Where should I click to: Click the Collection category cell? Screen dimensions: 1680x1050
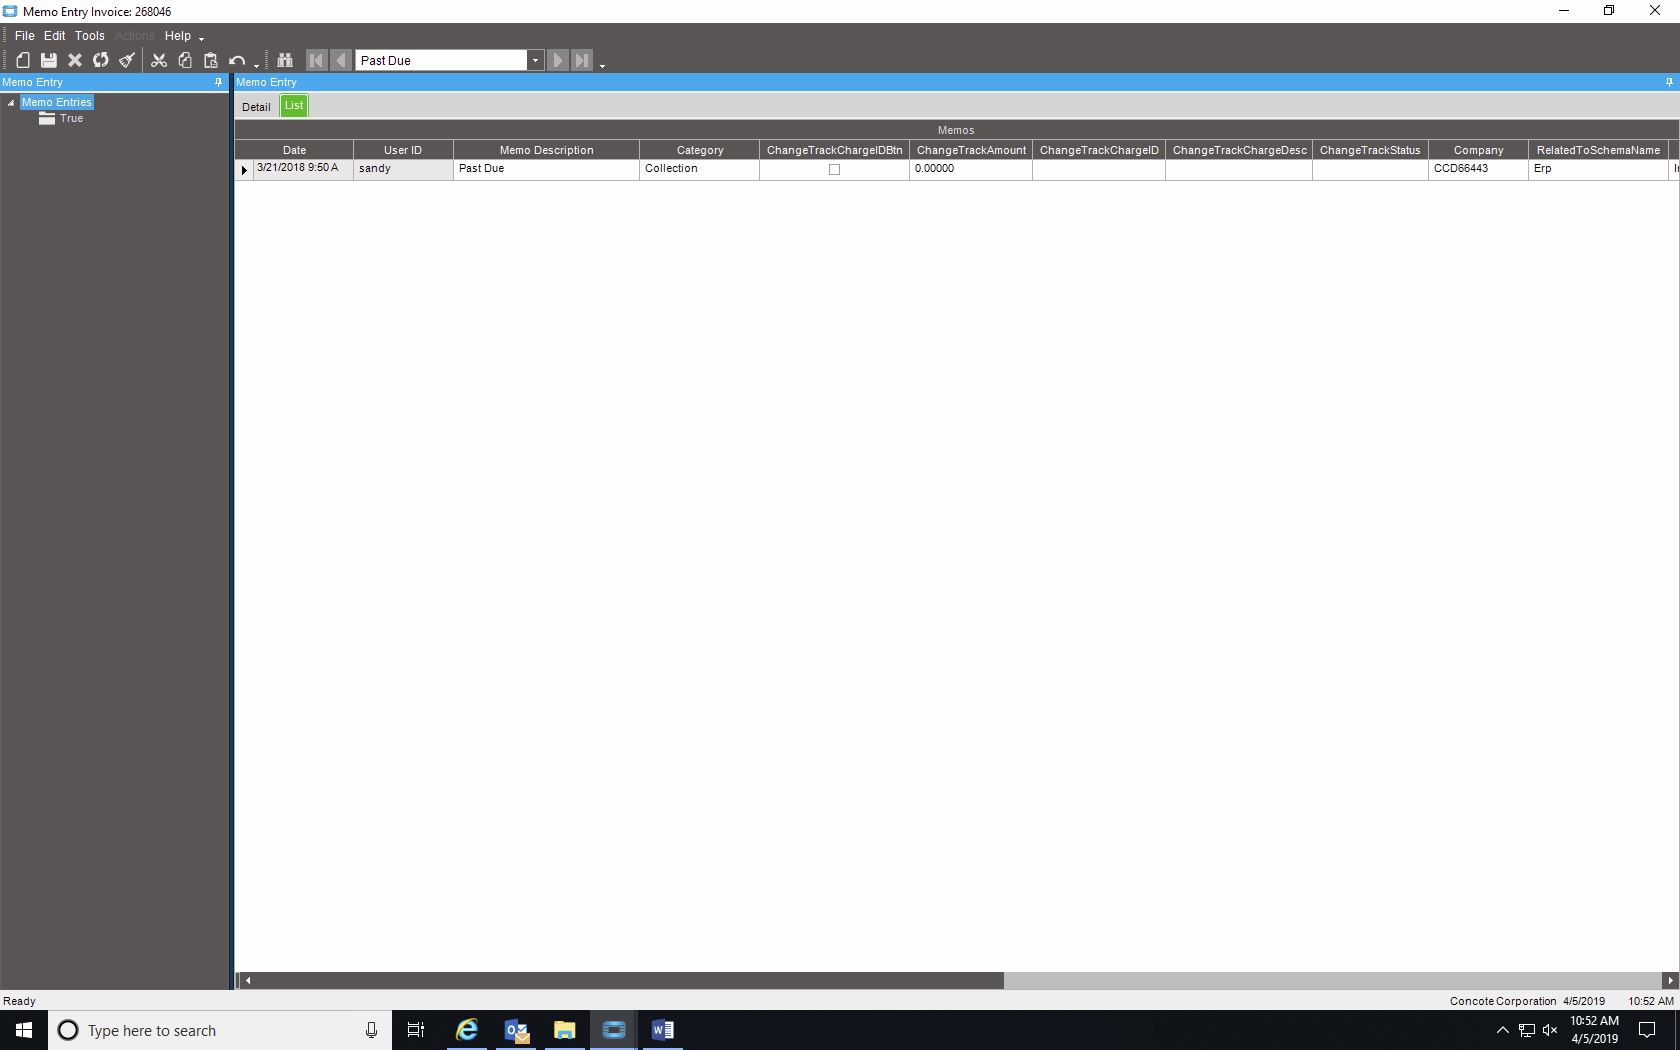pos(700,169)
